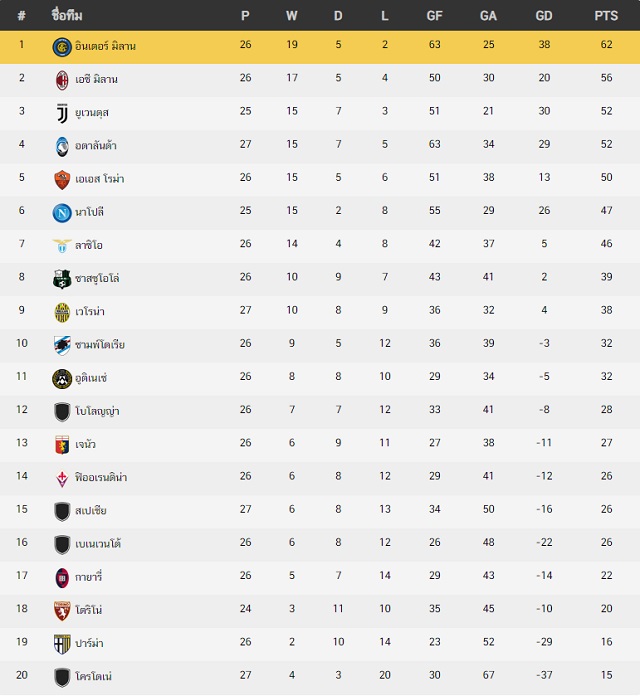Sort table by GF column header
640x696 pixels.
pos(434,16)
